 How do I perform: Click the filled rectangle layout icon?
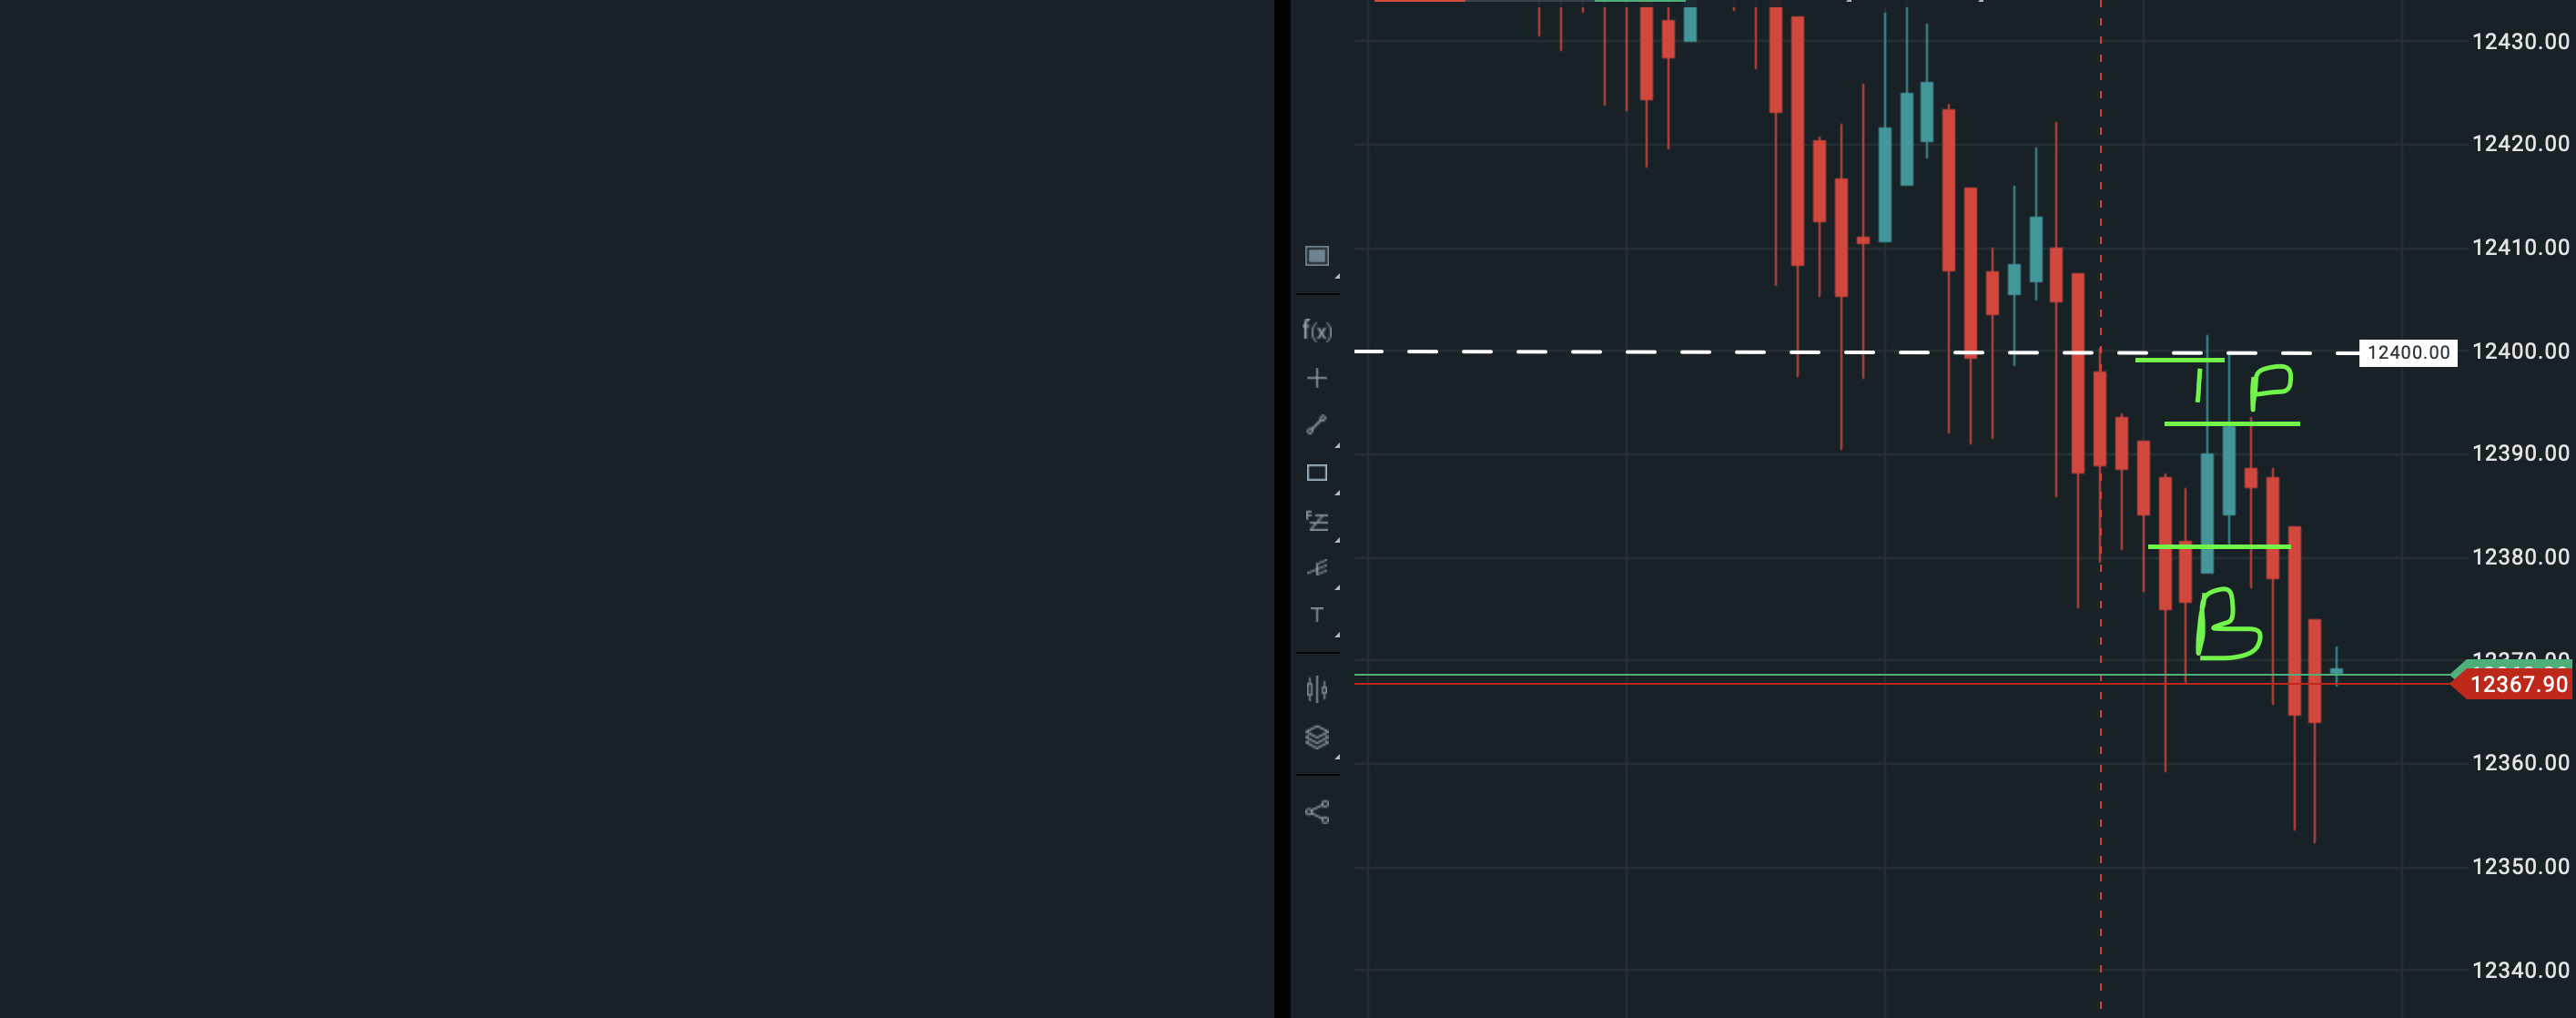tap(1316, 256)
